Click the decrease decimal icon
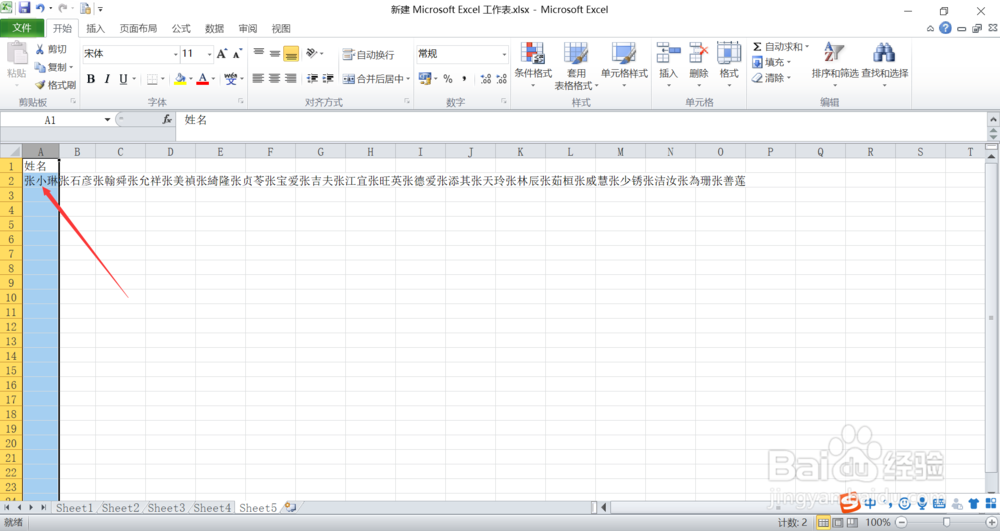This screenshot has width=1000, height=531. [502, 79]
